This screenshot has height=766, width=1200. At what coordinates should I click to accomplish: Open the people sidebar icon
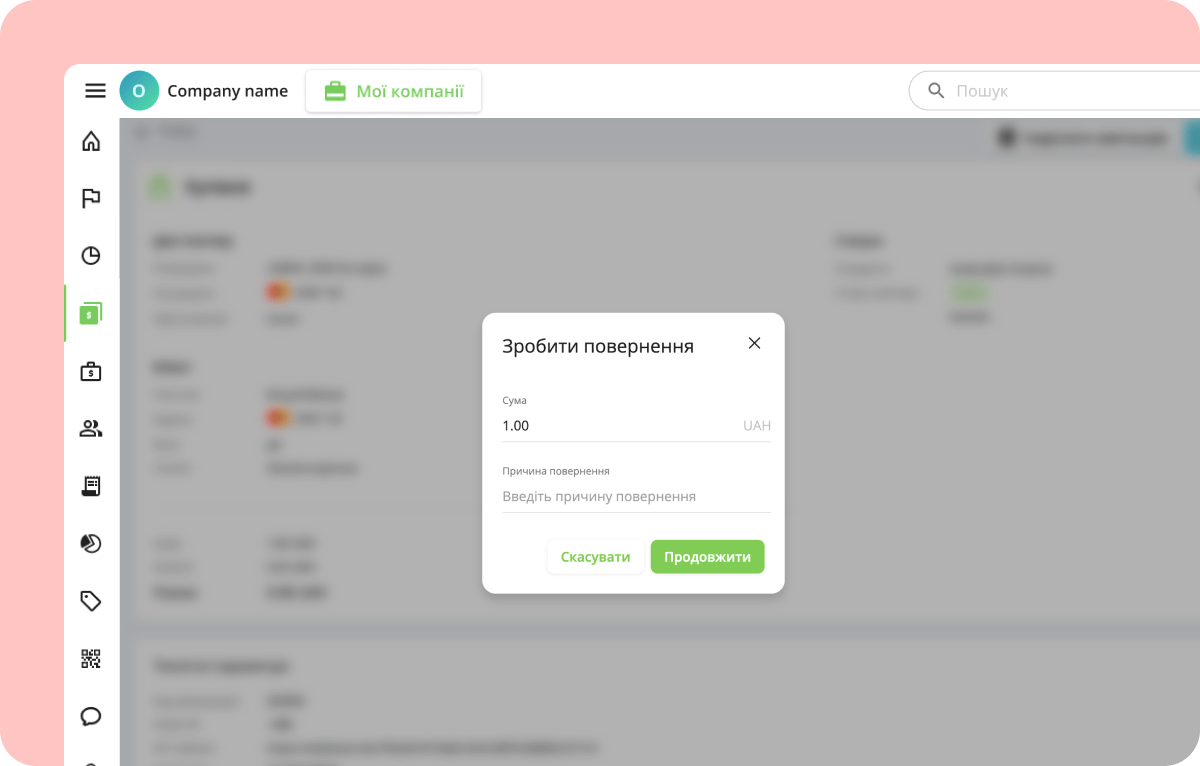[x=91, y=429]
